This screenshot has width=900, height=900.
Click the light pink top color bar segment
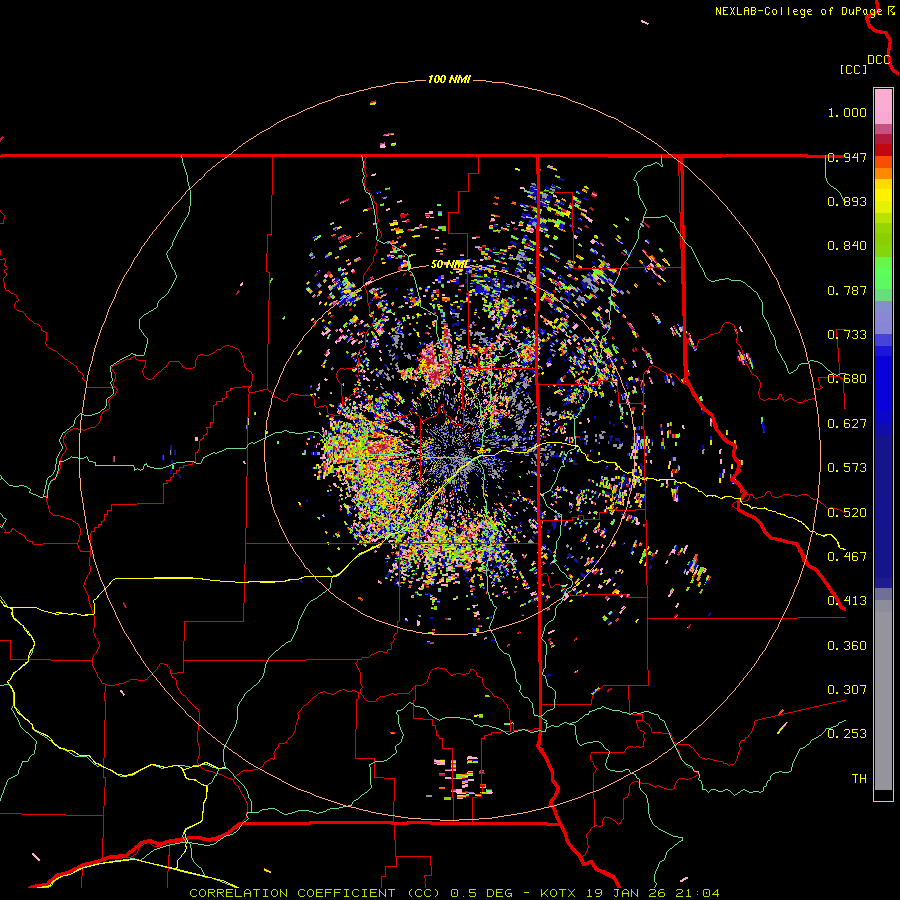(883, 107)
